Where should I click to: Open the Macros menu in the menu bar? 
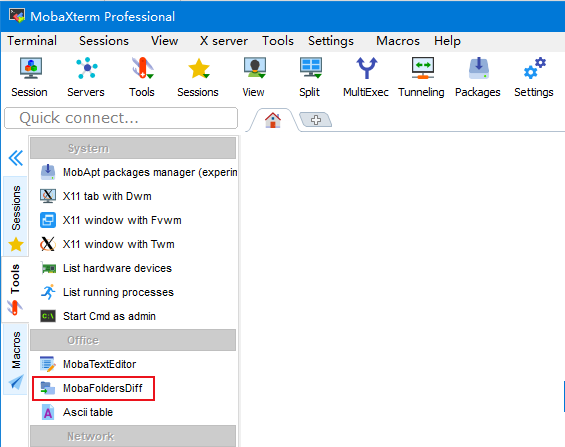(398, 41)
